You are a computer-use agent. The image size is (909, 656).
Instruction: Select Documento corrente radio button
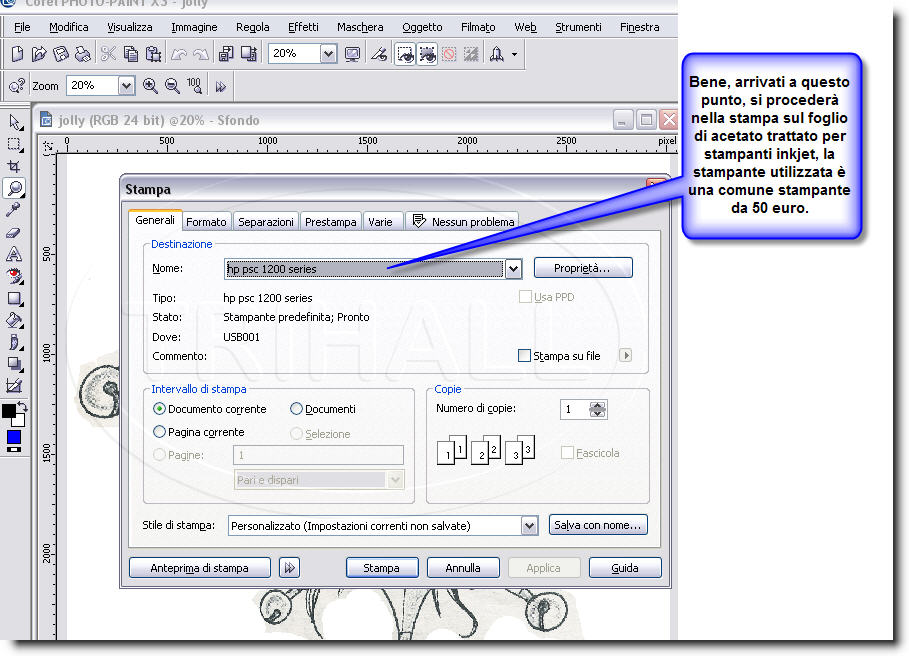point(159,409)
